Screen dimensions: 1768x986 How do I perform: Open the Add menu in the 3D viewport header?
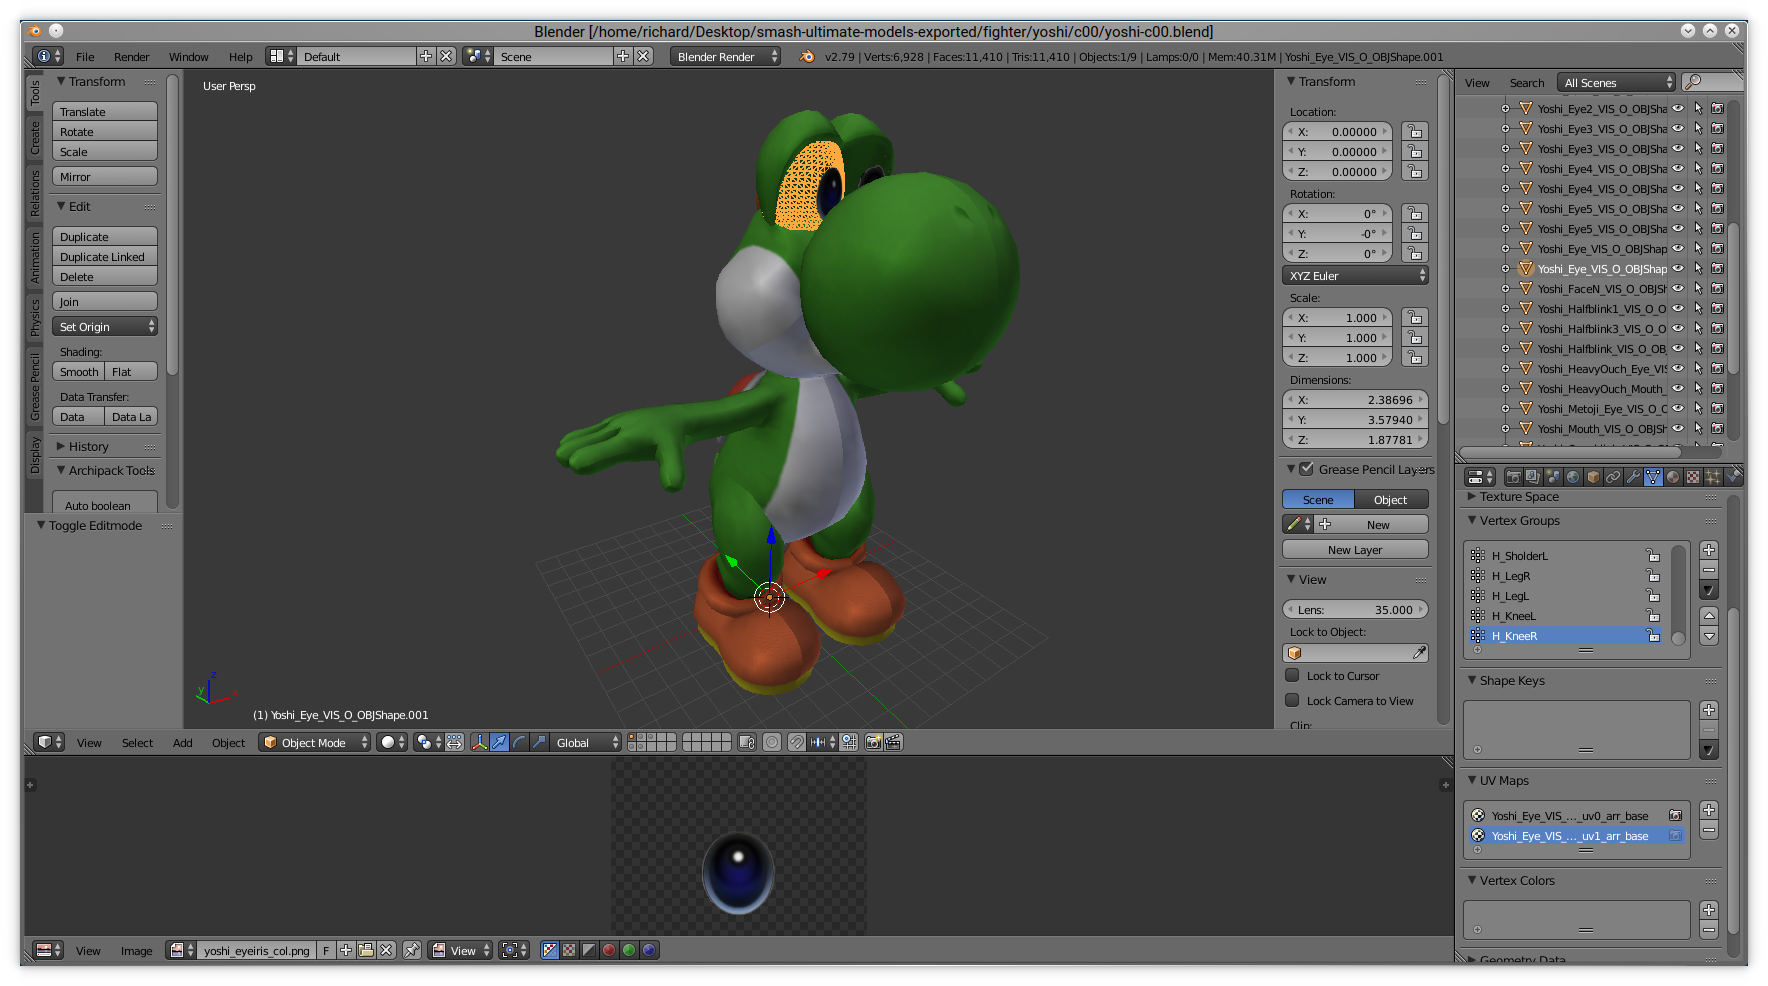(183, 742)
